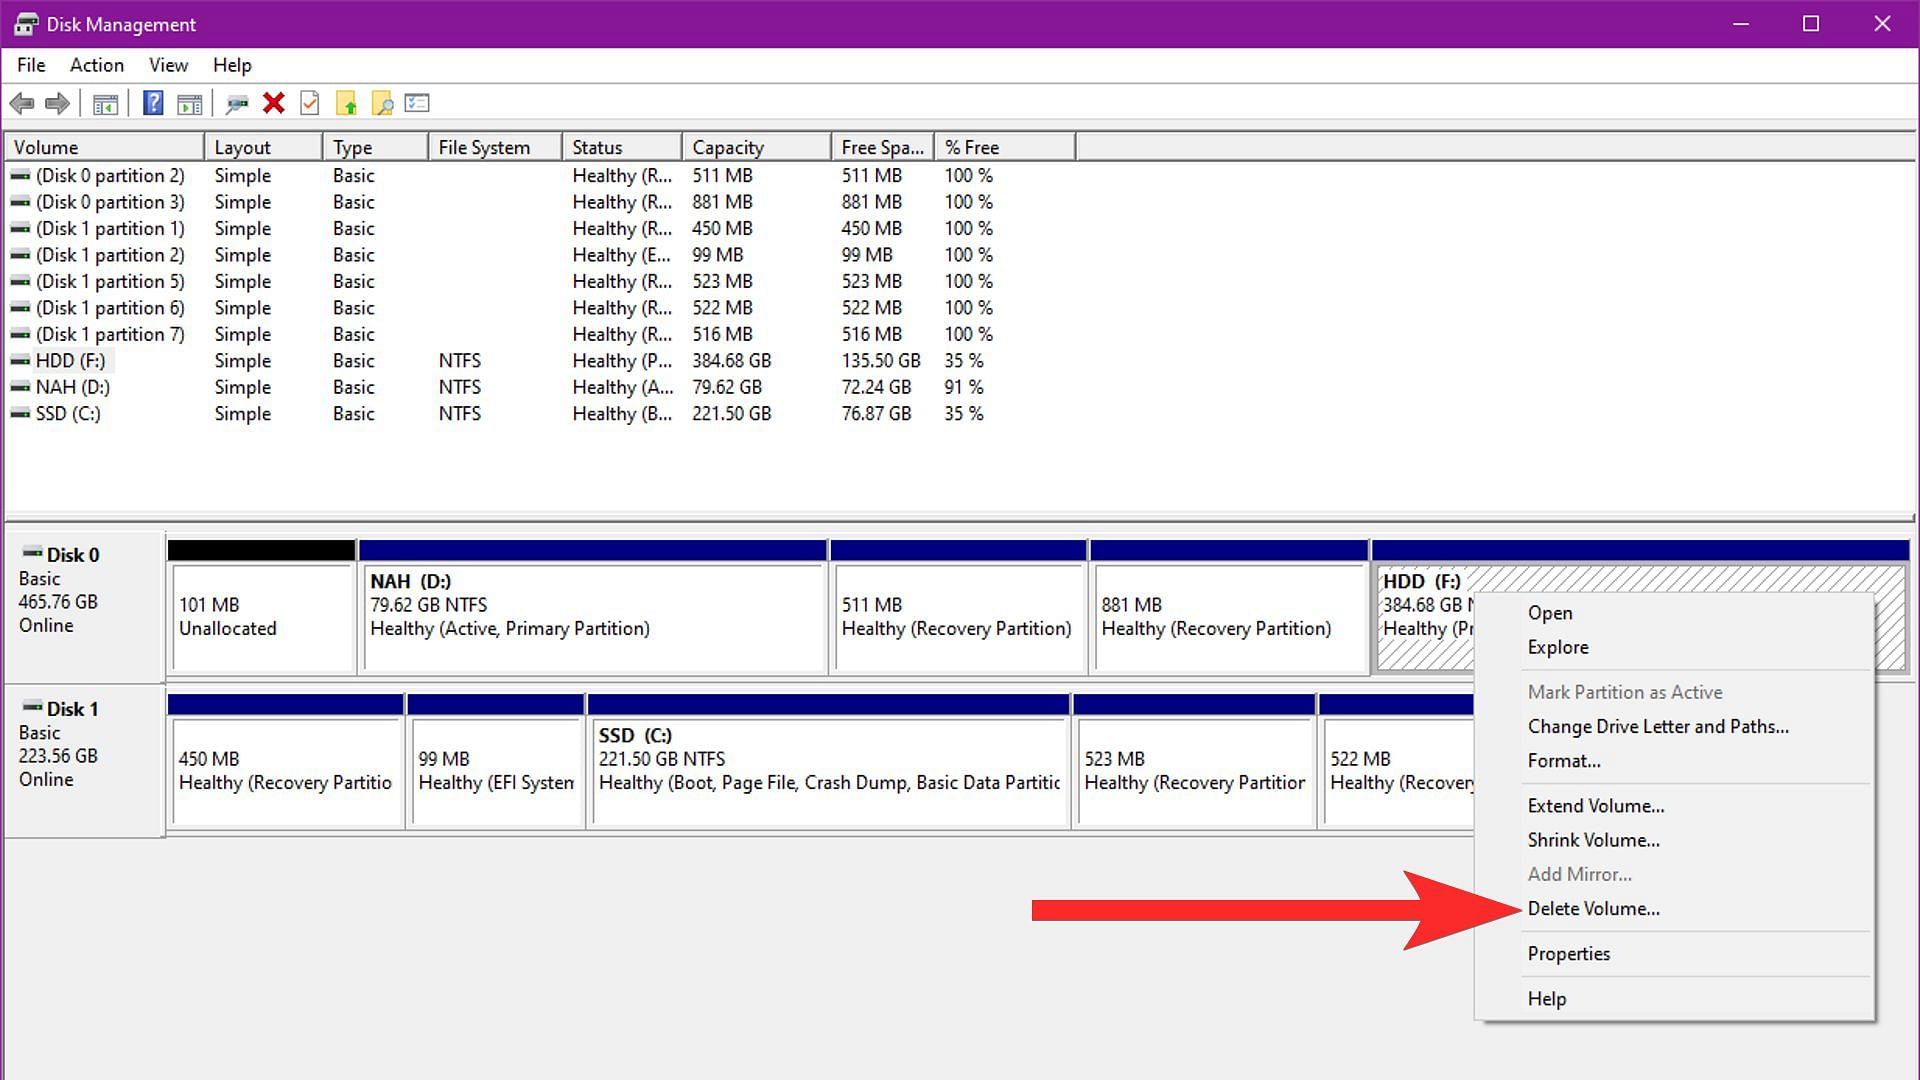Open the File menu
Image resolution: width=1920 pixels, height=1080 pixels.
[31, 65]
